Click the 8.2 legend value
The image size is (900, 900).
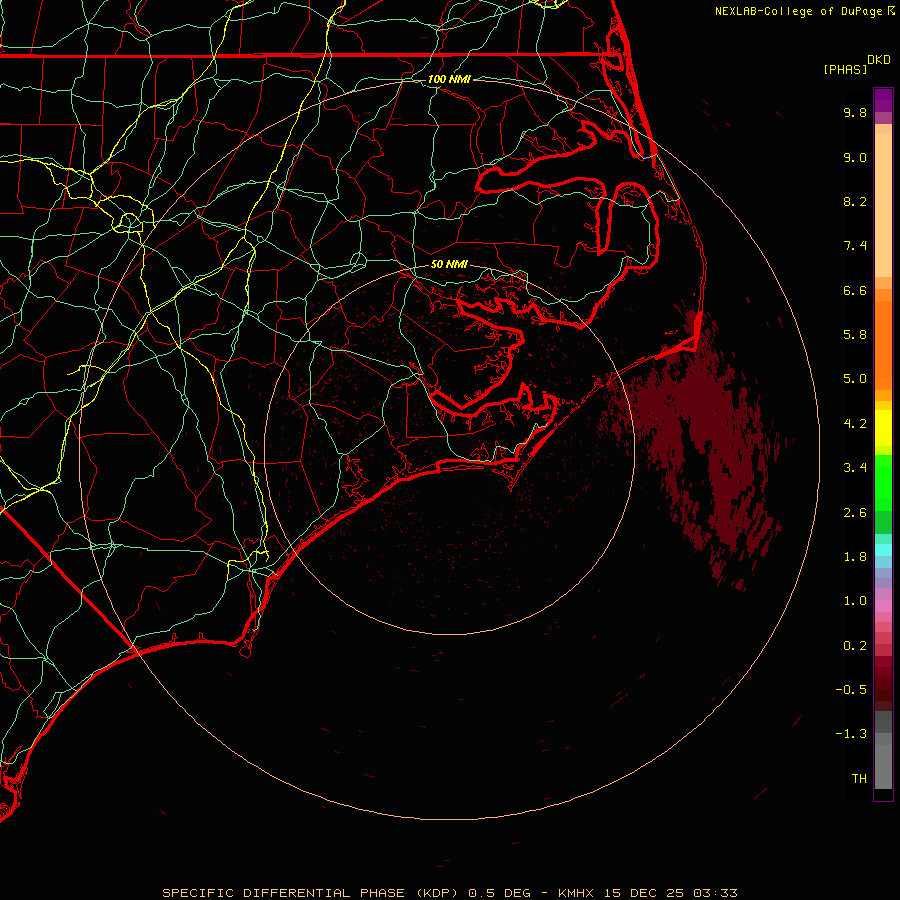[x=855, y=201]
